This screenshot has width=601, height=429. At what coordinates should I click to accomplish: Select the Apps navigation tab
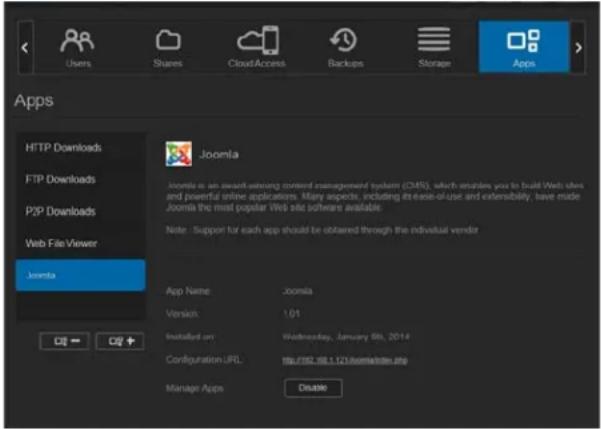click(524, 47)
